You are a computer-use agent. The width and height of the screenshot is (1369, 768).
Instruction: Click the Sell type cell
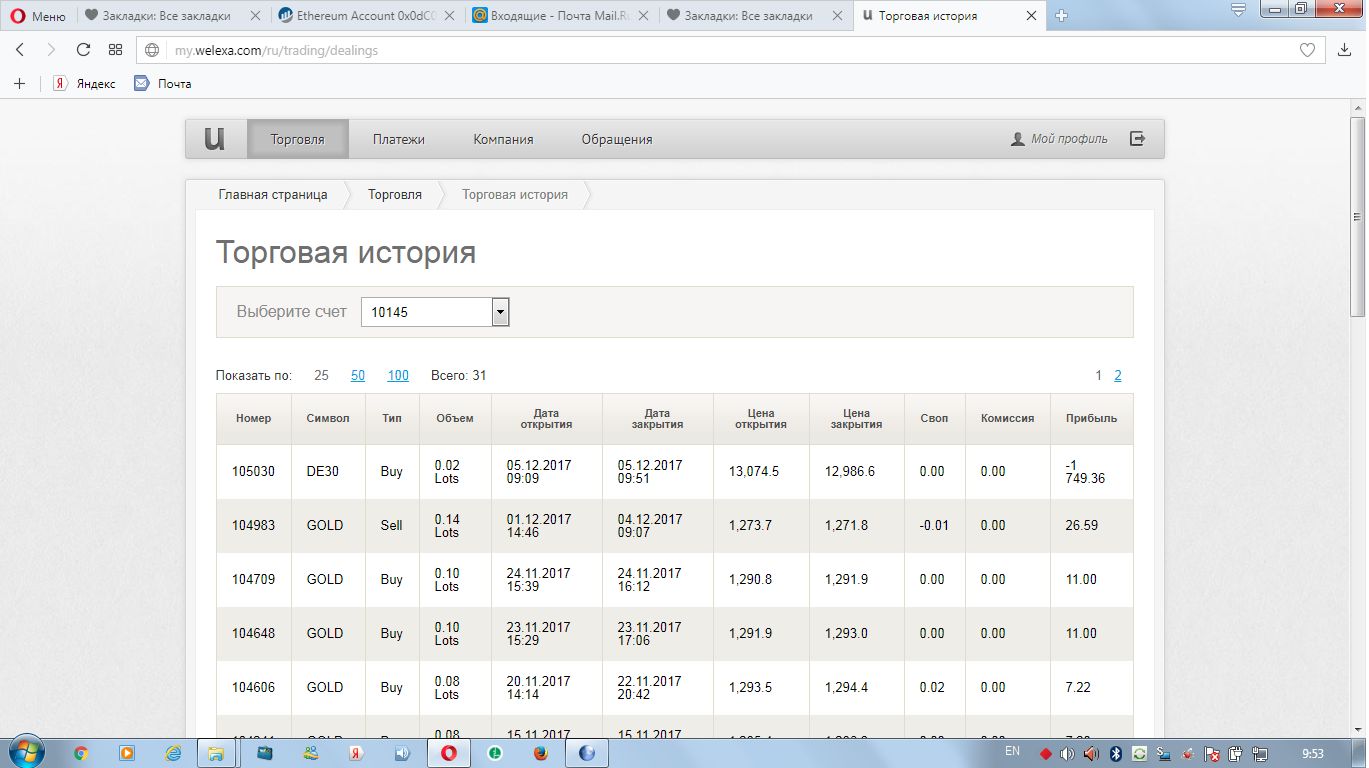click(391, 526)
